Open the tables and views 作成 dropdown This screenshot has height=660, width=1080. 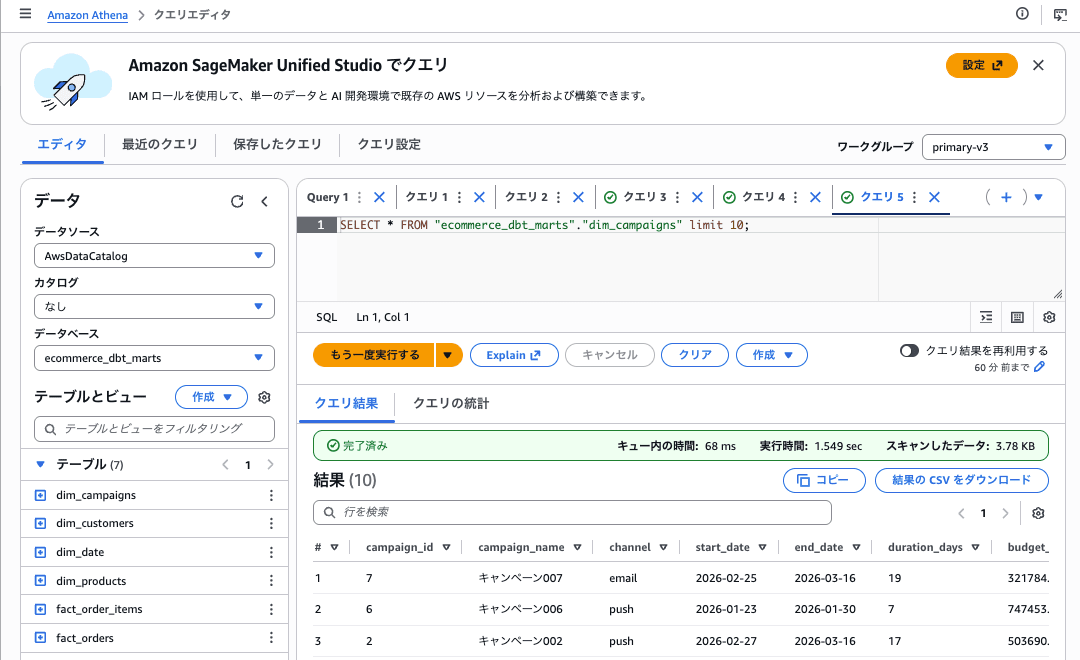211,398
